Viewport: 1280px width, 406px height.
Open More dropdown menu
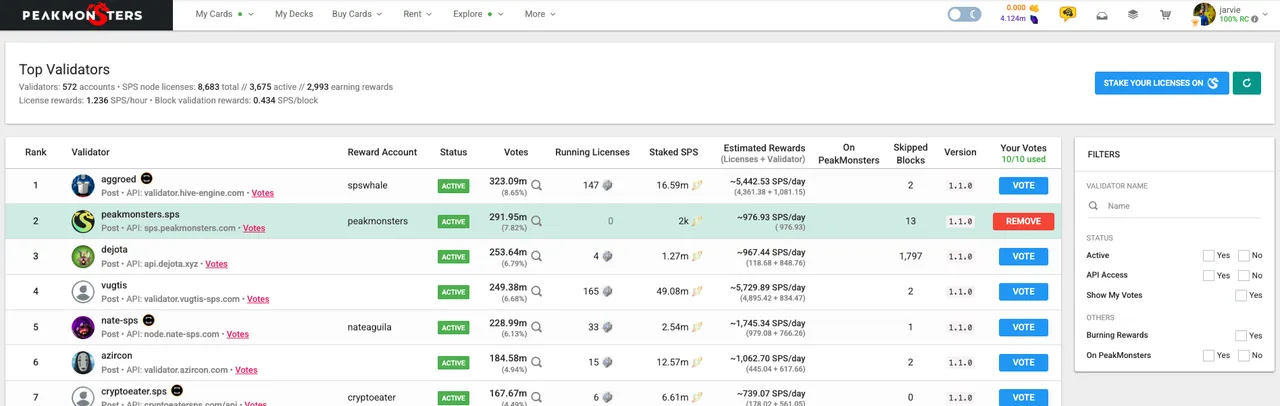point(539,15)
